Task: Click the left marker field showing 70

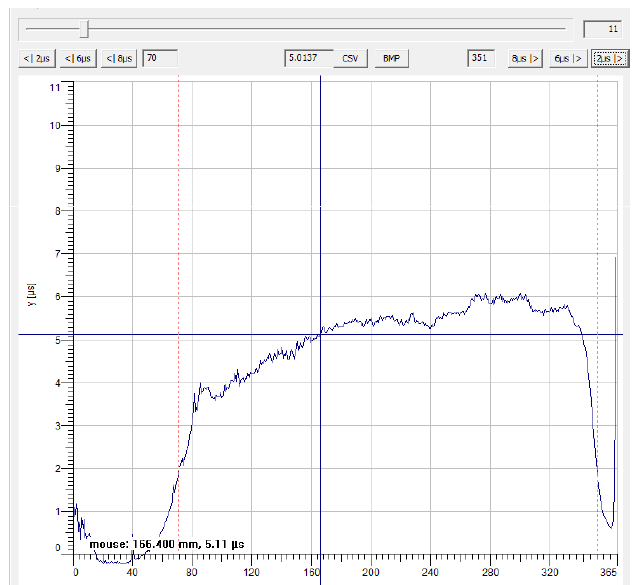Action: [x=160, y=59]
